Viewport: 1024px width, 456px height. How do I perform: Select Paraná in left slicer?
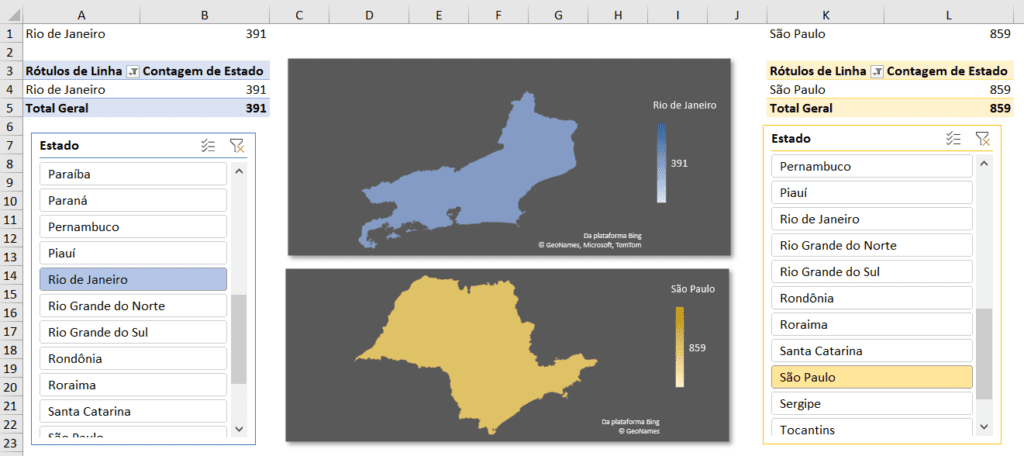133,201
